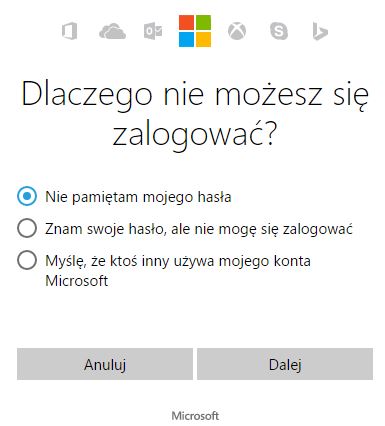Click the heading "Dlaczego nie możesz się zalogować?"
Screen dimensions: 385x426
click(x=195, y=115)
